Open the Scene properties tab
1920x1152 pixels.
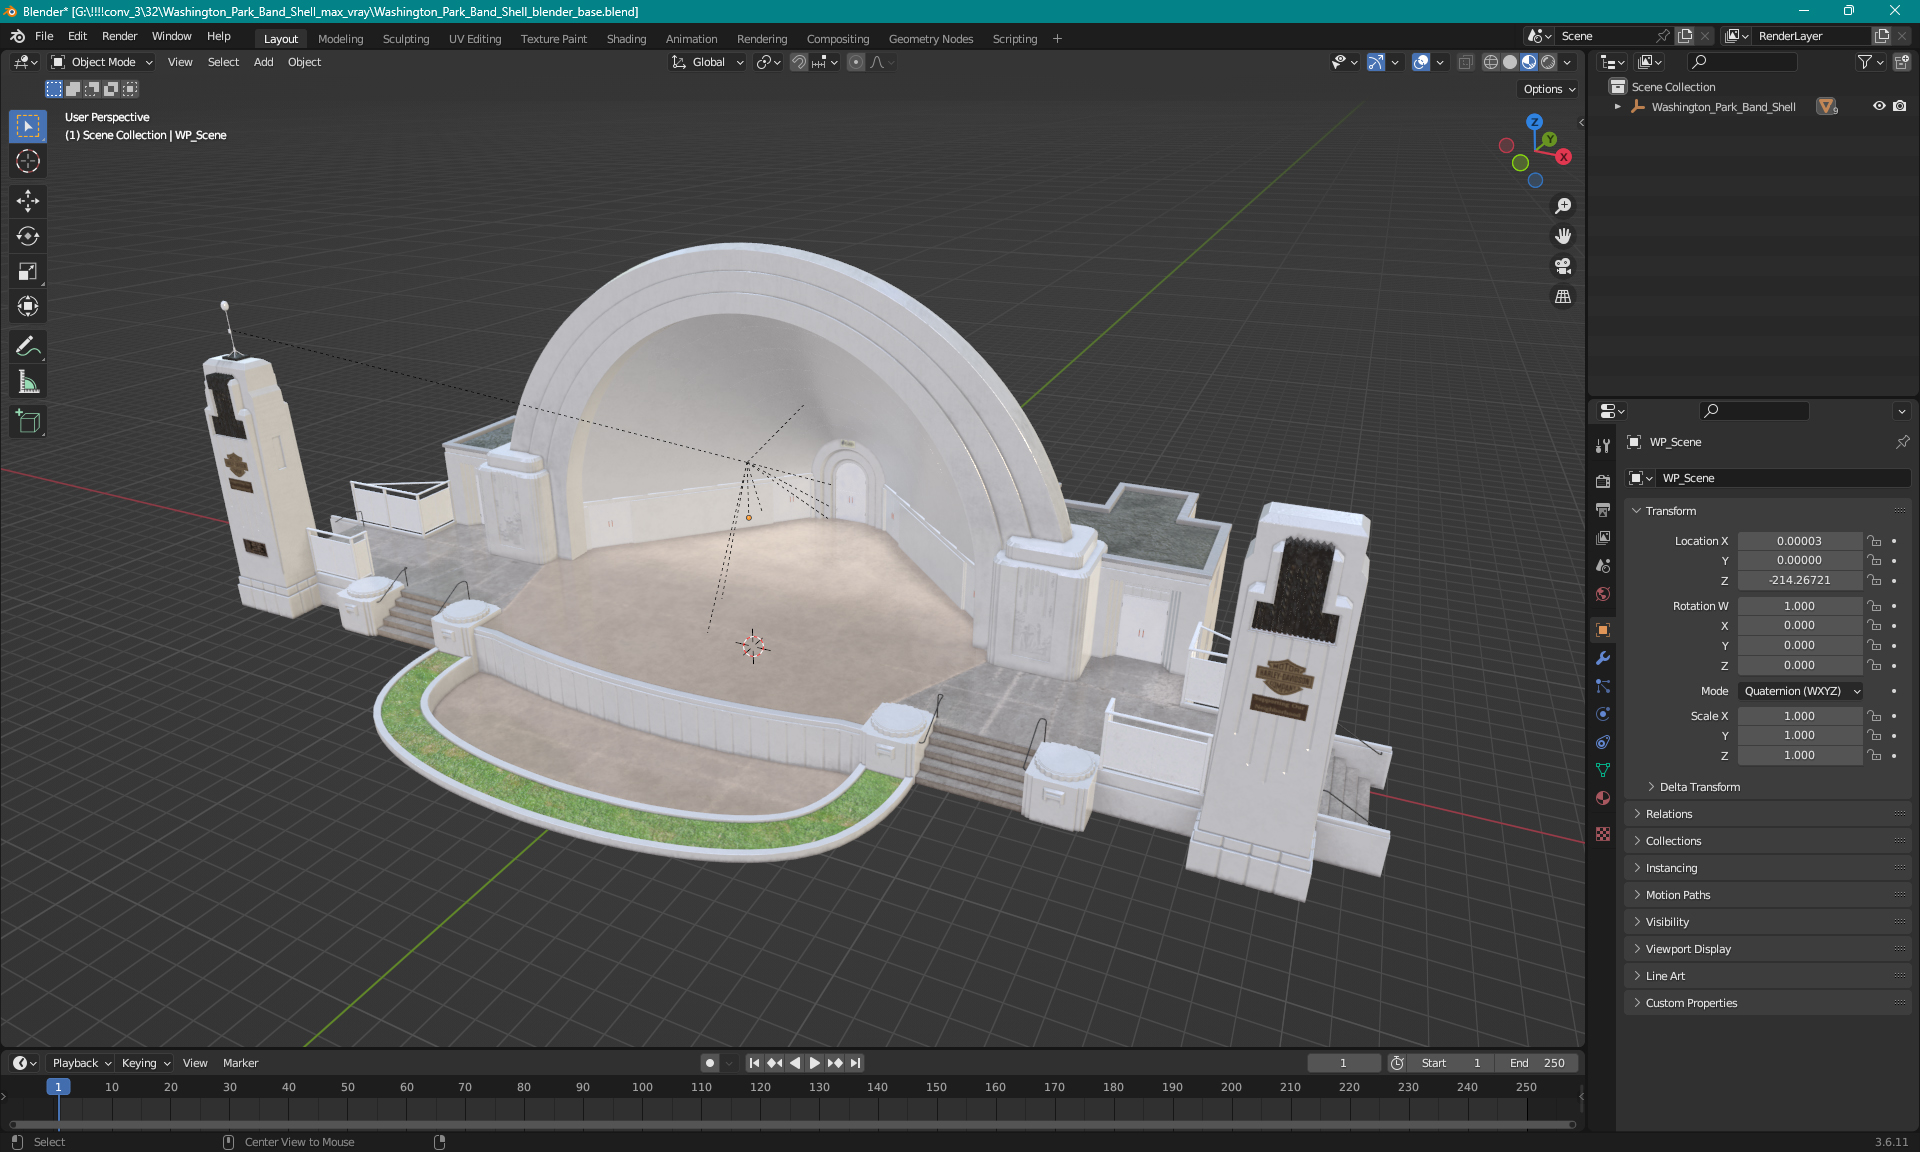coord(1603,566)
